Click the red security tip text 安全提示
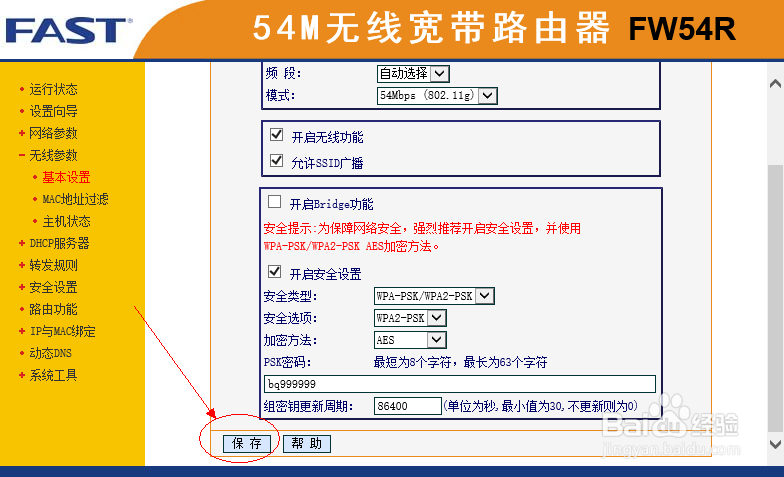 click(x=422, y=238)
